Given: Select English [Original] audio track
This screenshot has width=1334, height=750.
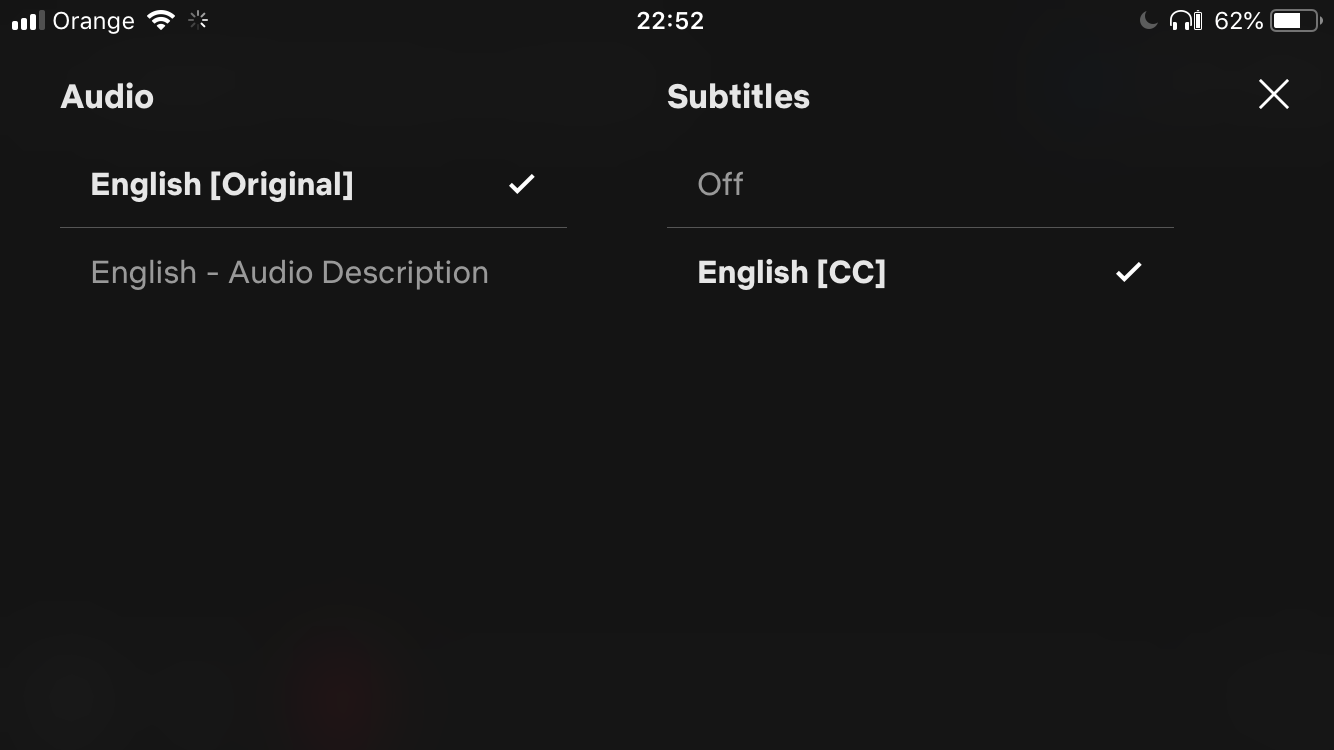Looking at the screenshot, I should (222, 184).
